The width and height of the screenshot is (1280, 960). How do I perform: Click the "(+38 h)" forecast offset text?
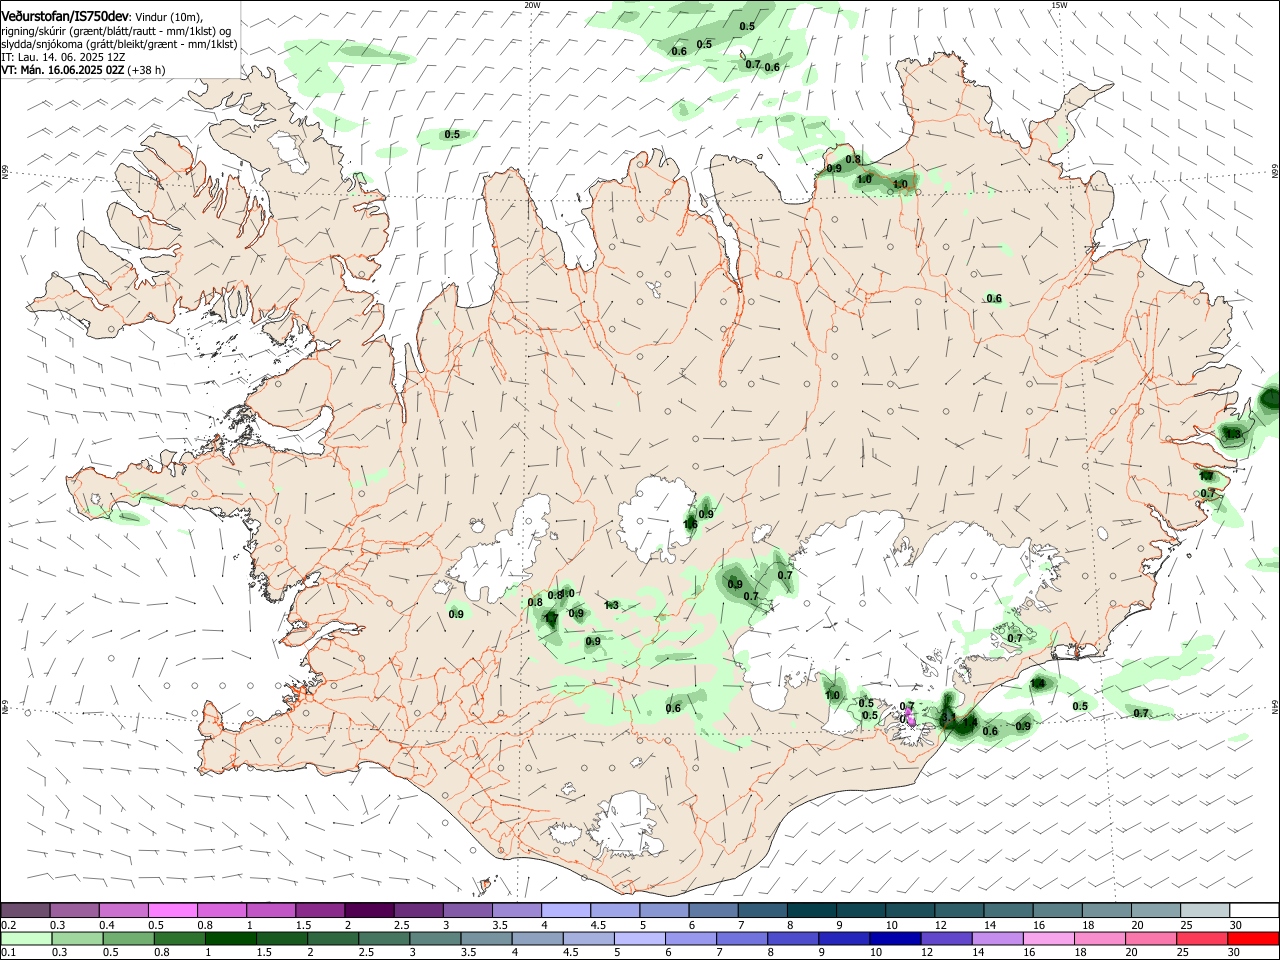147,70
